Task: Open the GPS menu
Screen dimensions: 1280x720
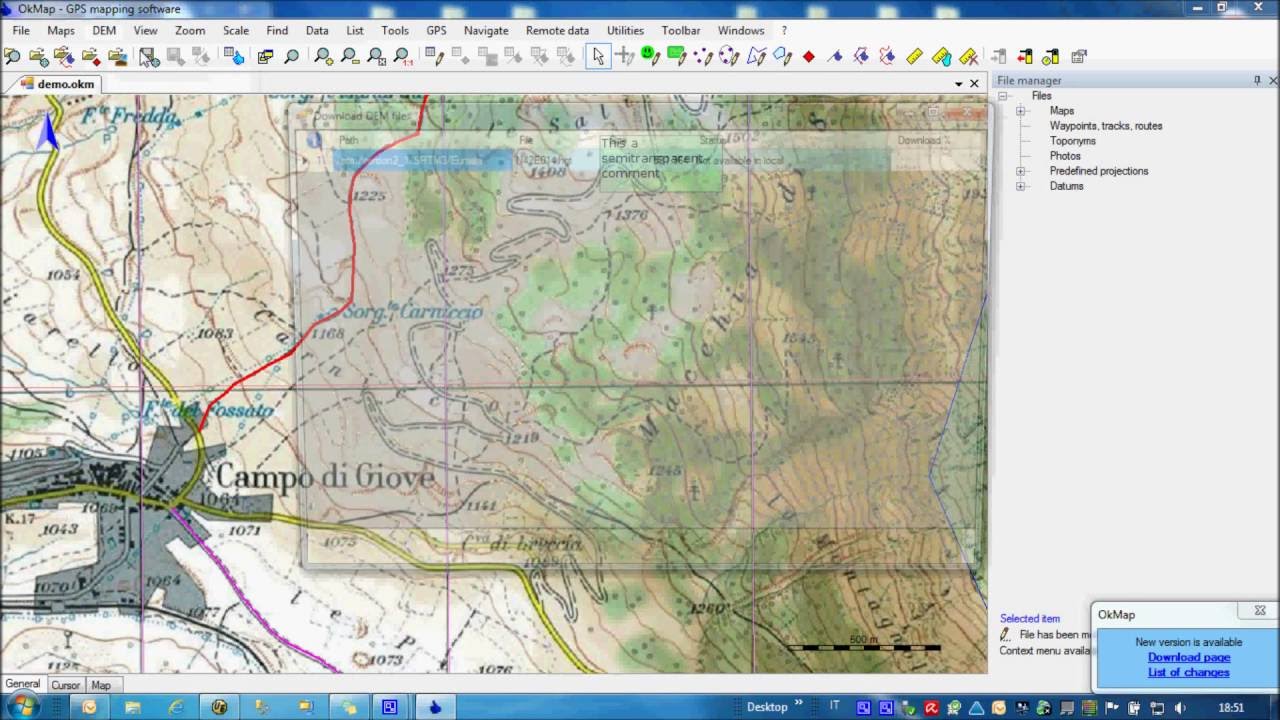Action: pos(436,30)
